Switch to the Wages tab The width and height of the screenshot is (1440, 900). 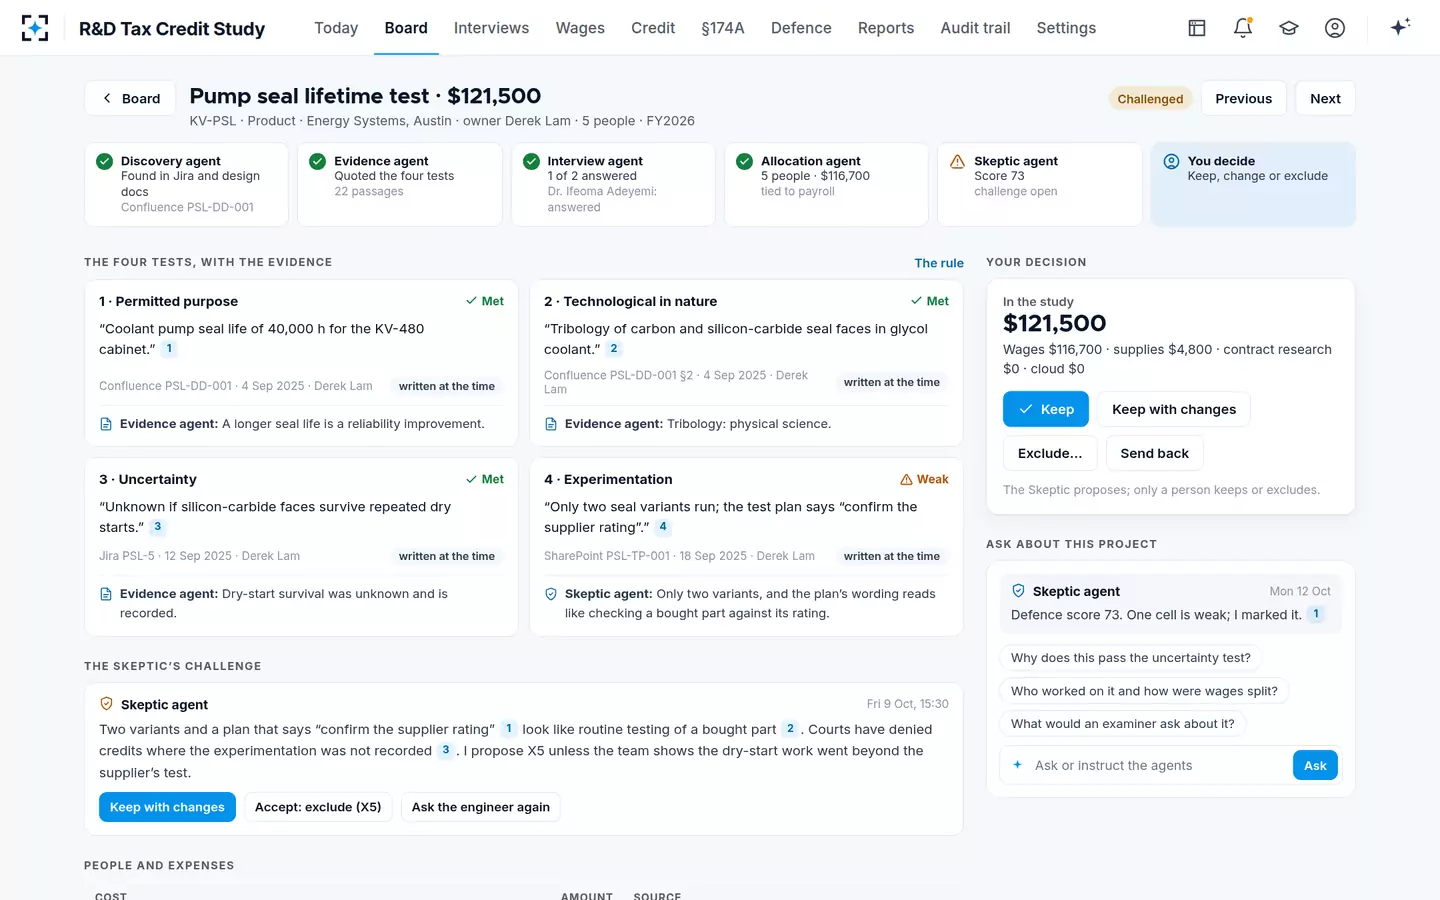pos(580,28)
